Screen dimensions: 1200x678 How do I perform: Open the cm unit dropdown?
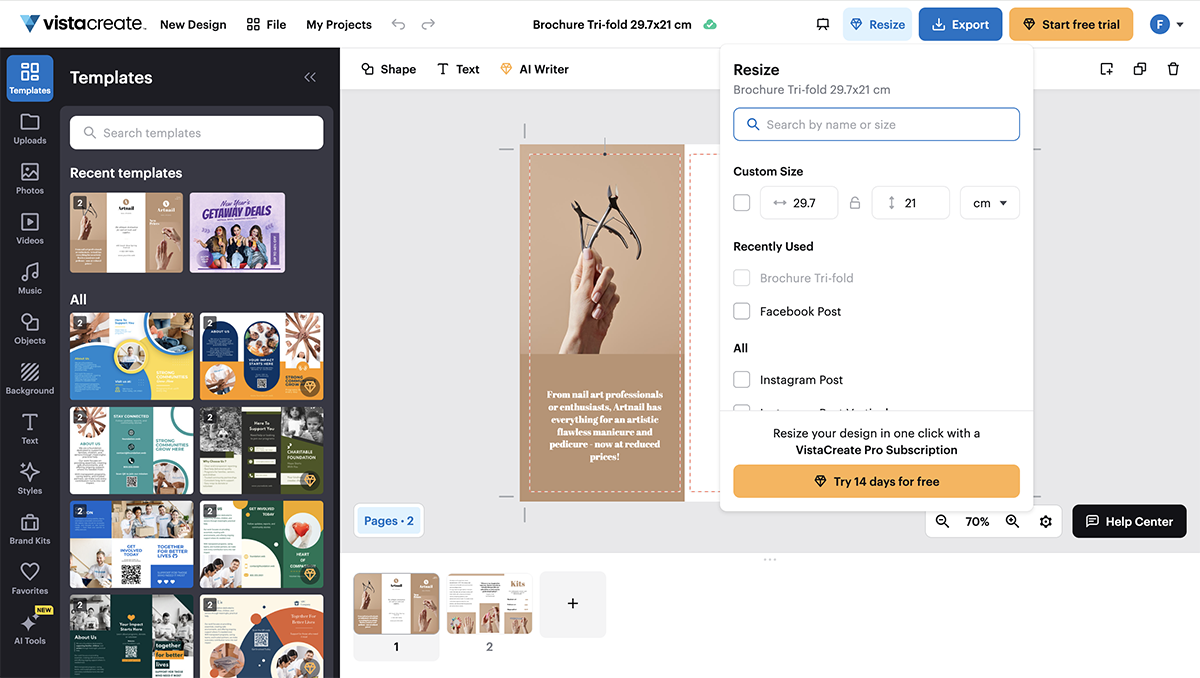989,202
